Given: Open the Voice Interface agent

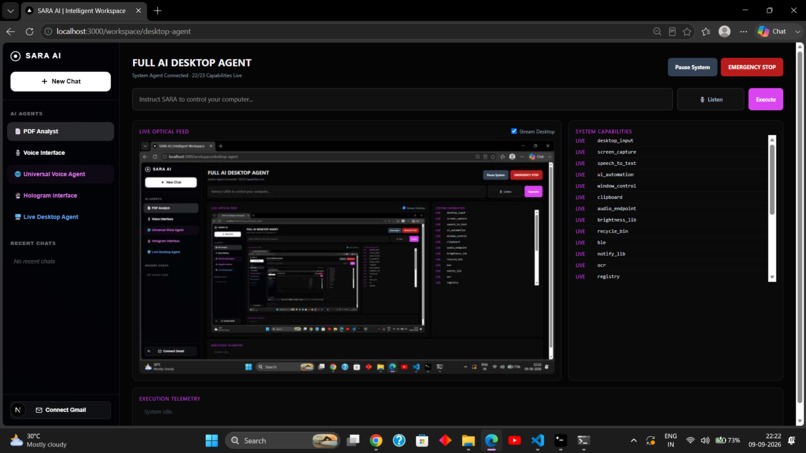Looking at the screenshot, I should [61, 153].
